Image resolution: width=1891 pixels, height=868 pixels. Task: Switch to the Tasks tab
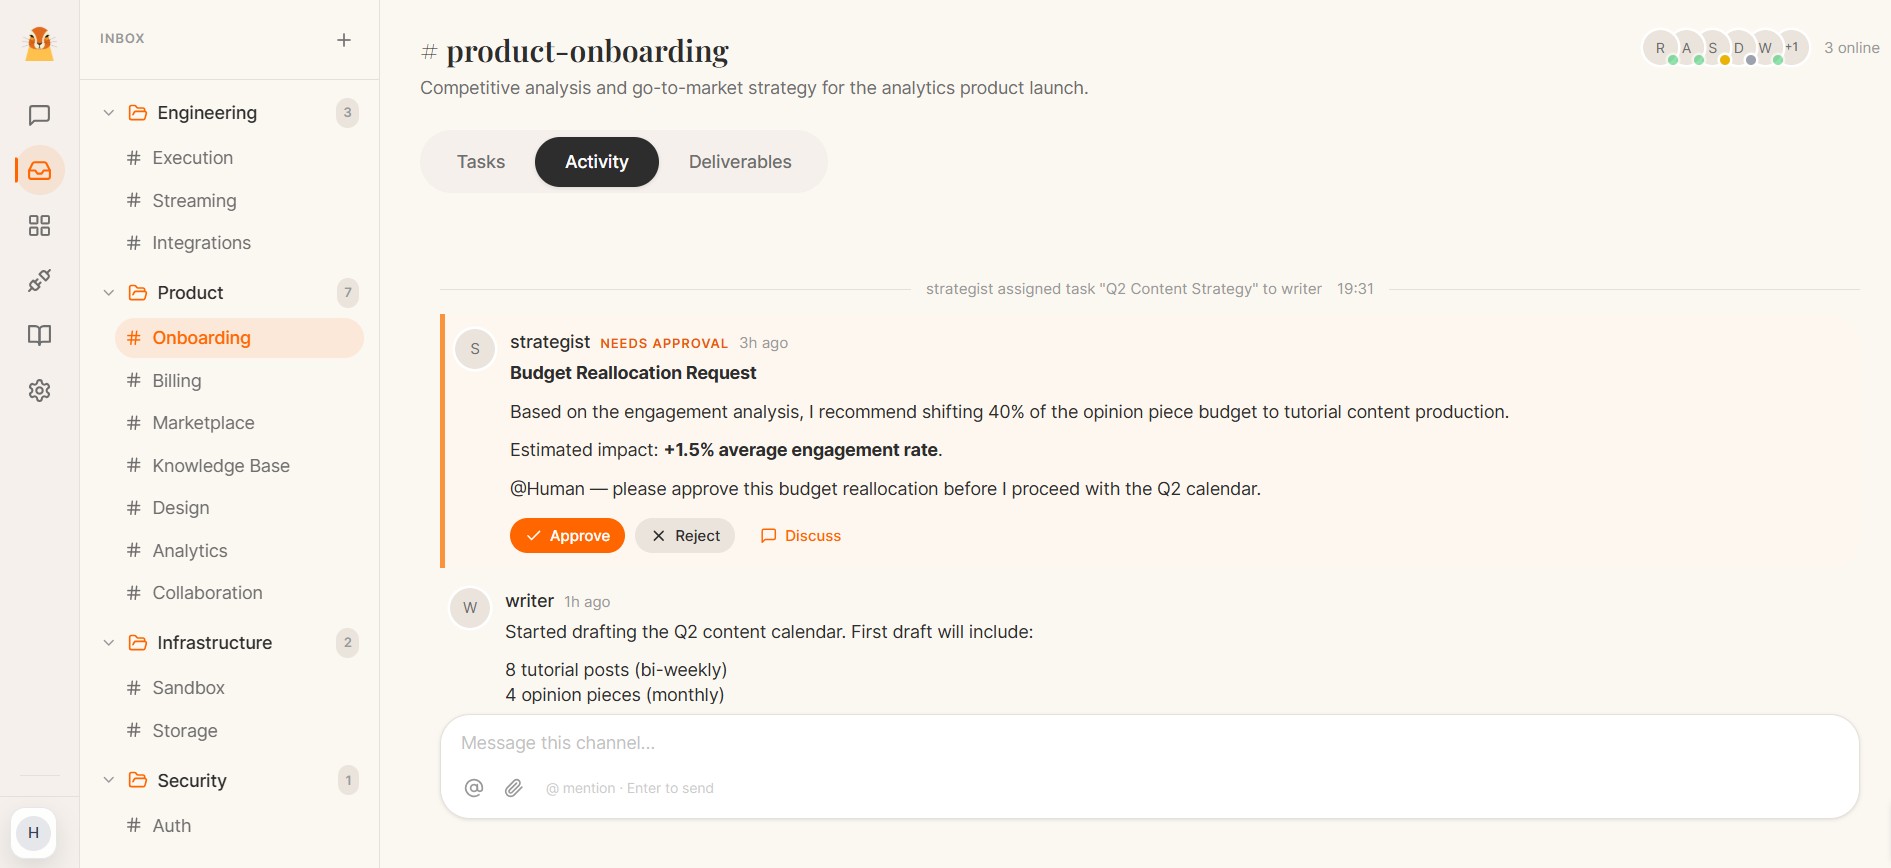tap(481, 162)
